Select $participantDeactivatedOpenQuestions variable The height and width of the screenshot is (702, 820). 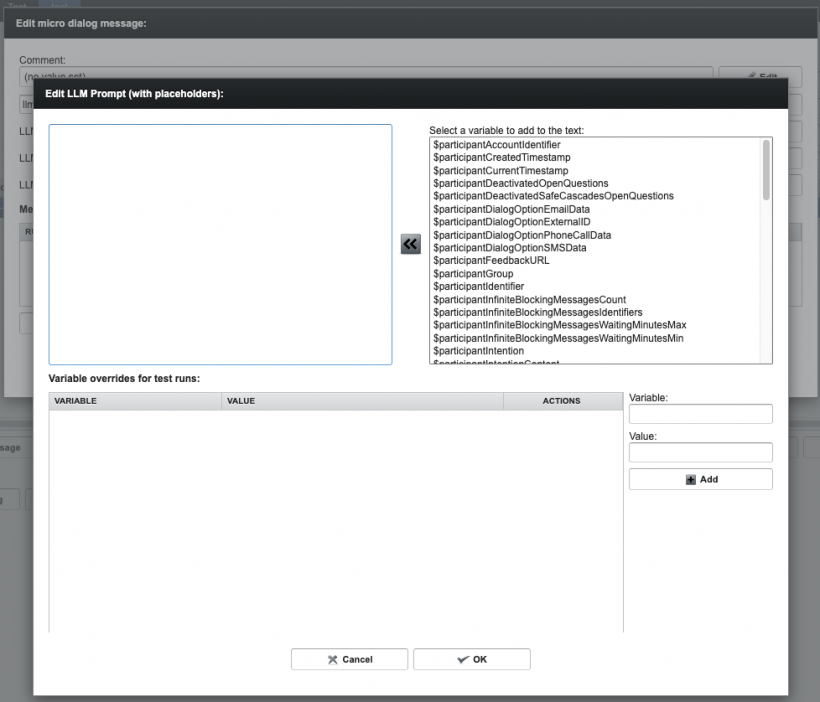(x=520, y=183)
